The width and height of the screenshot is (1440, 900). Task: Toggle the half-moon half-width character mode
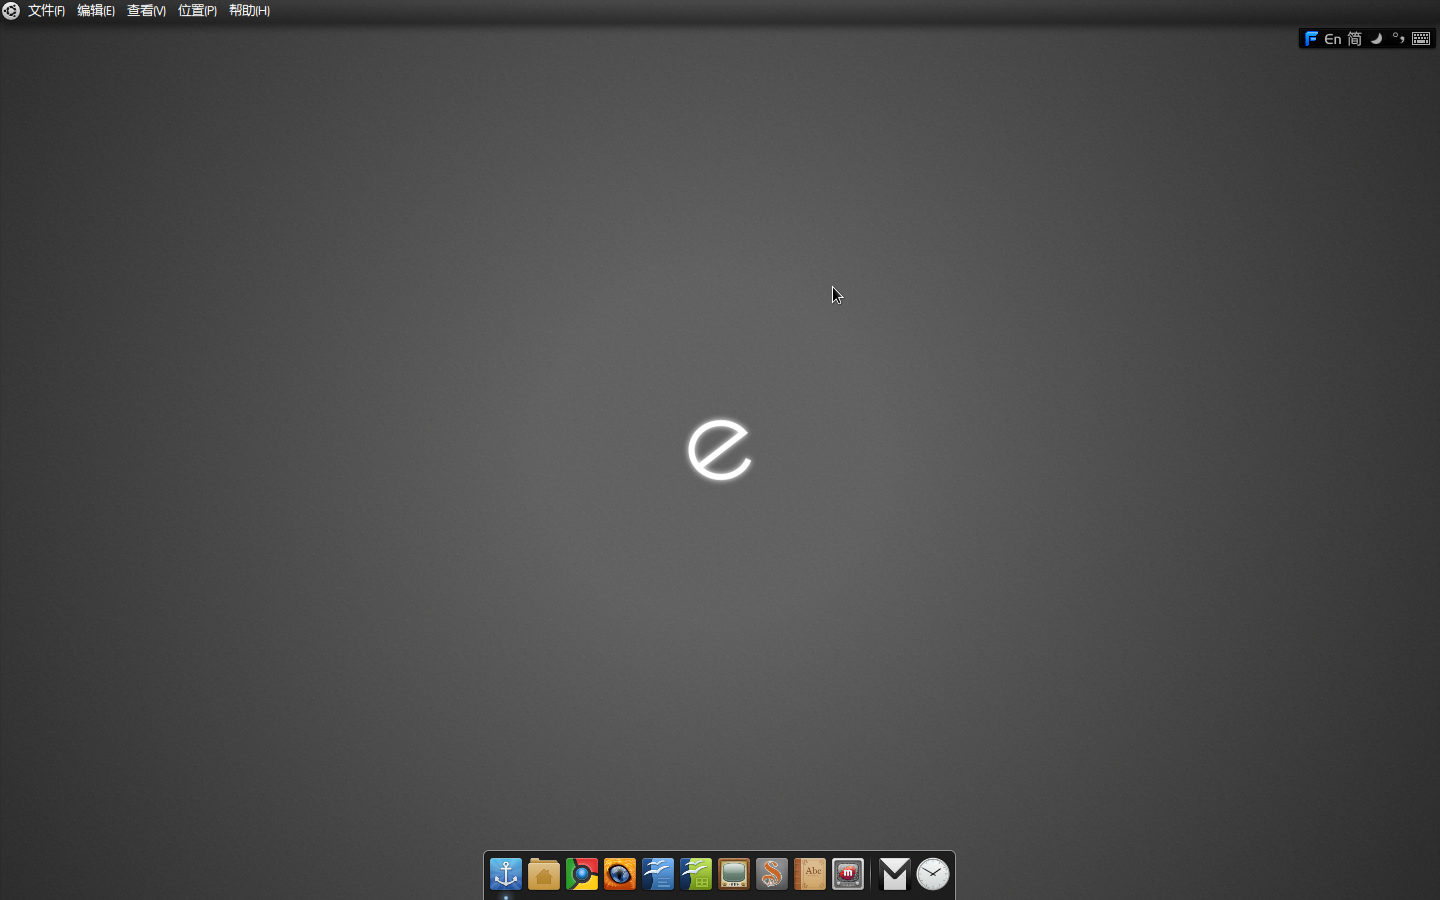pyautogui.click(x=1377, y=39)
